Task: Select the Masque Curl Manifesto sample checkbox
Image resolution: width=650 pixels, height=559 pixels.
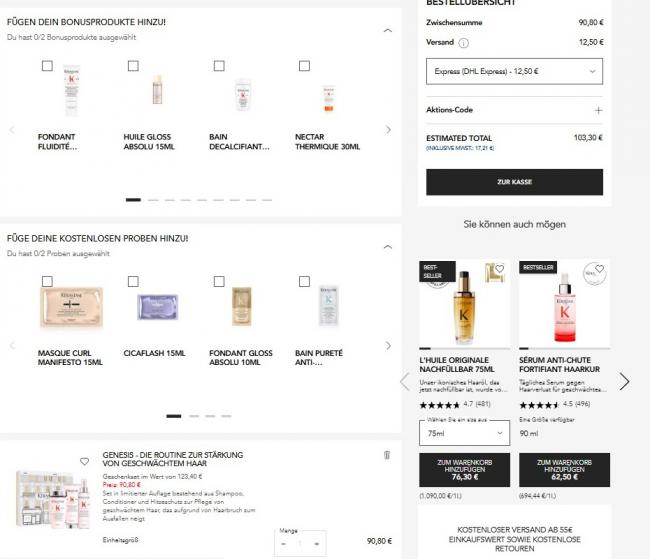Action: click(47, 282)
